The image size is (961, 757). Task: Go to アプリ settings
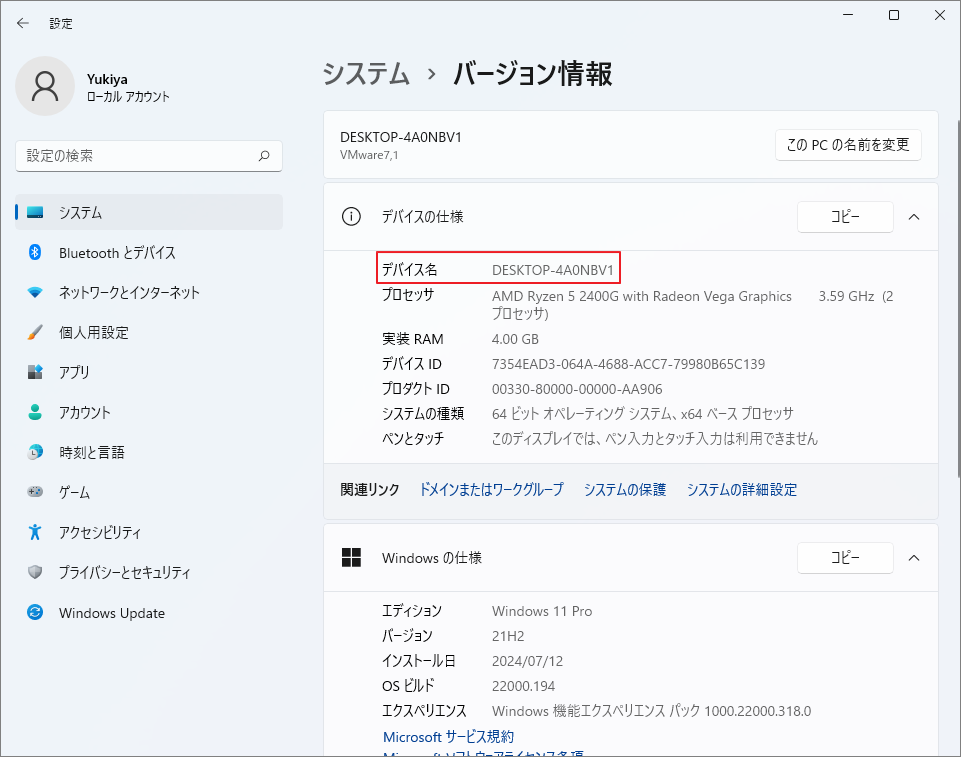[149, 372]
